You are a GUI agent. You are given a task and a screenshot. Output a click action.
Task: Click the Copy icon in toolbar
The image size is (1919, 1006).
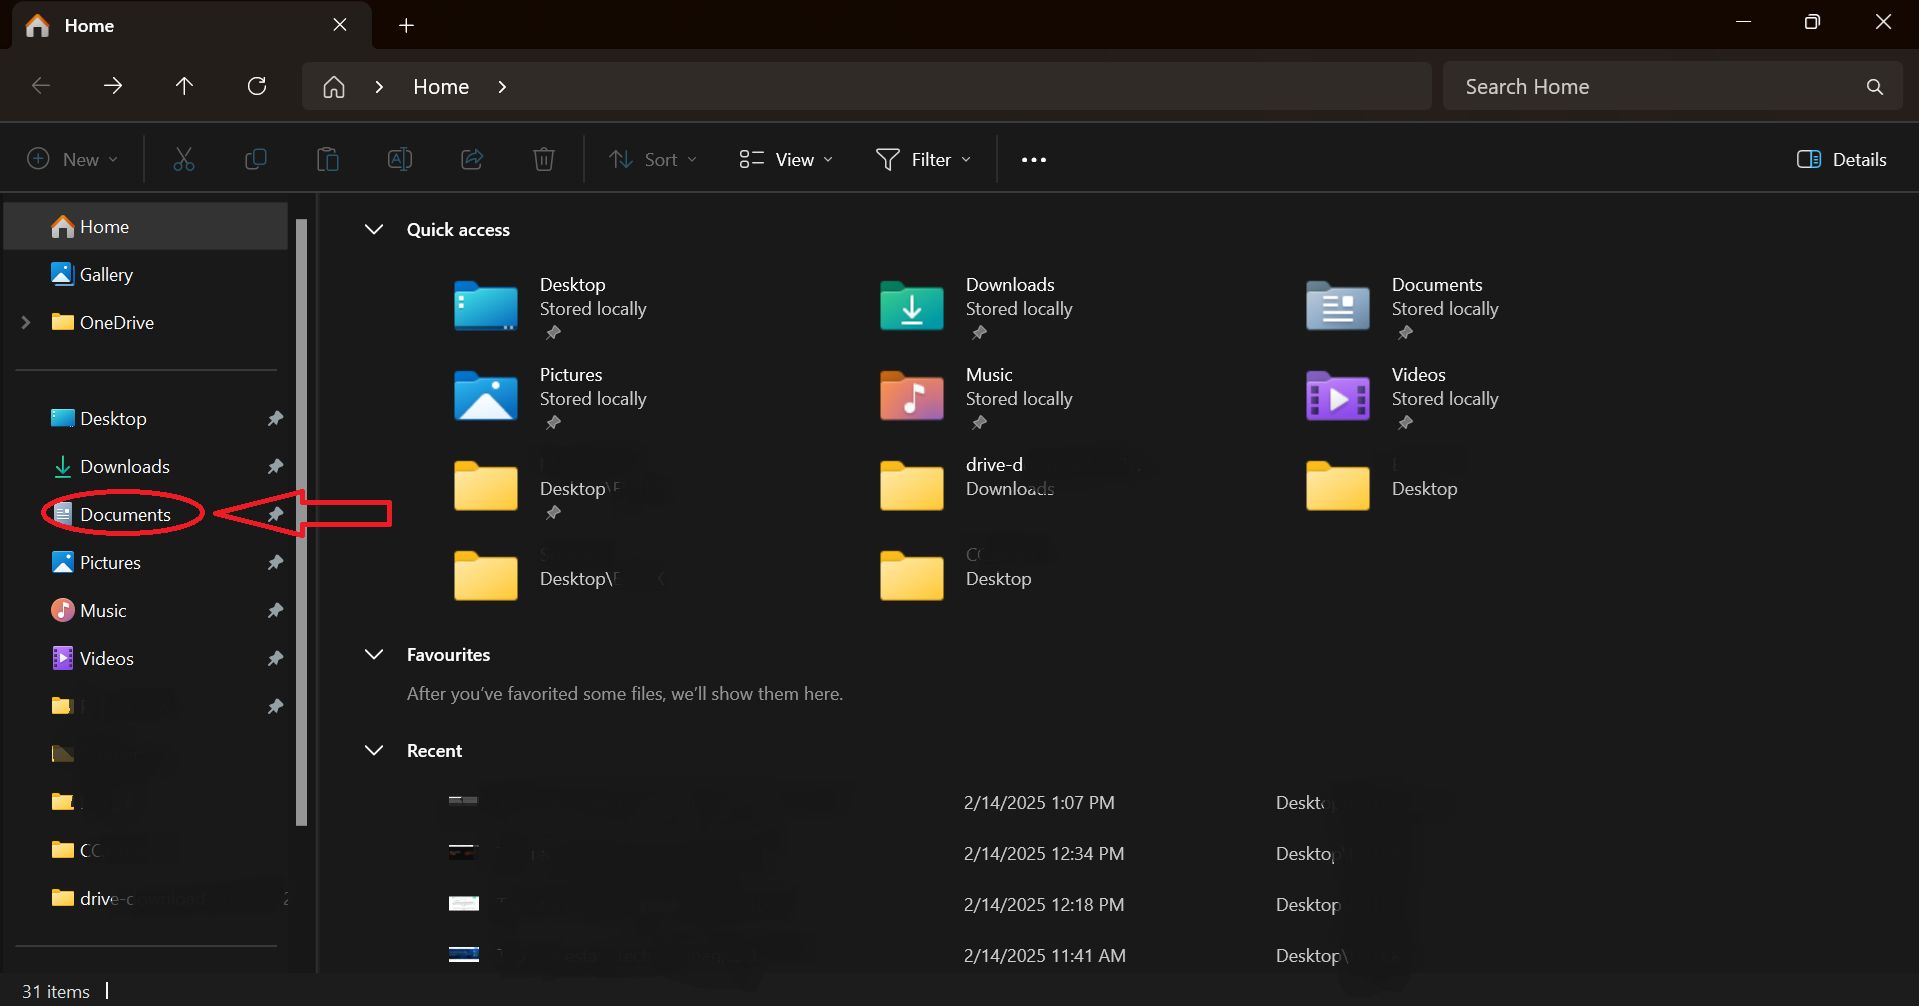pyautogui.click(x=256, y=159)
